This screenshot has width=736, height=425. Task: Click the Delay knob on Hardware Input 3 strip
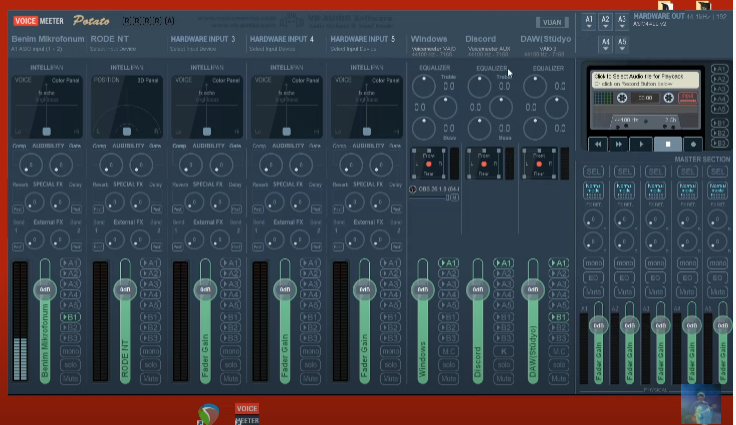(x=220, y=202)
